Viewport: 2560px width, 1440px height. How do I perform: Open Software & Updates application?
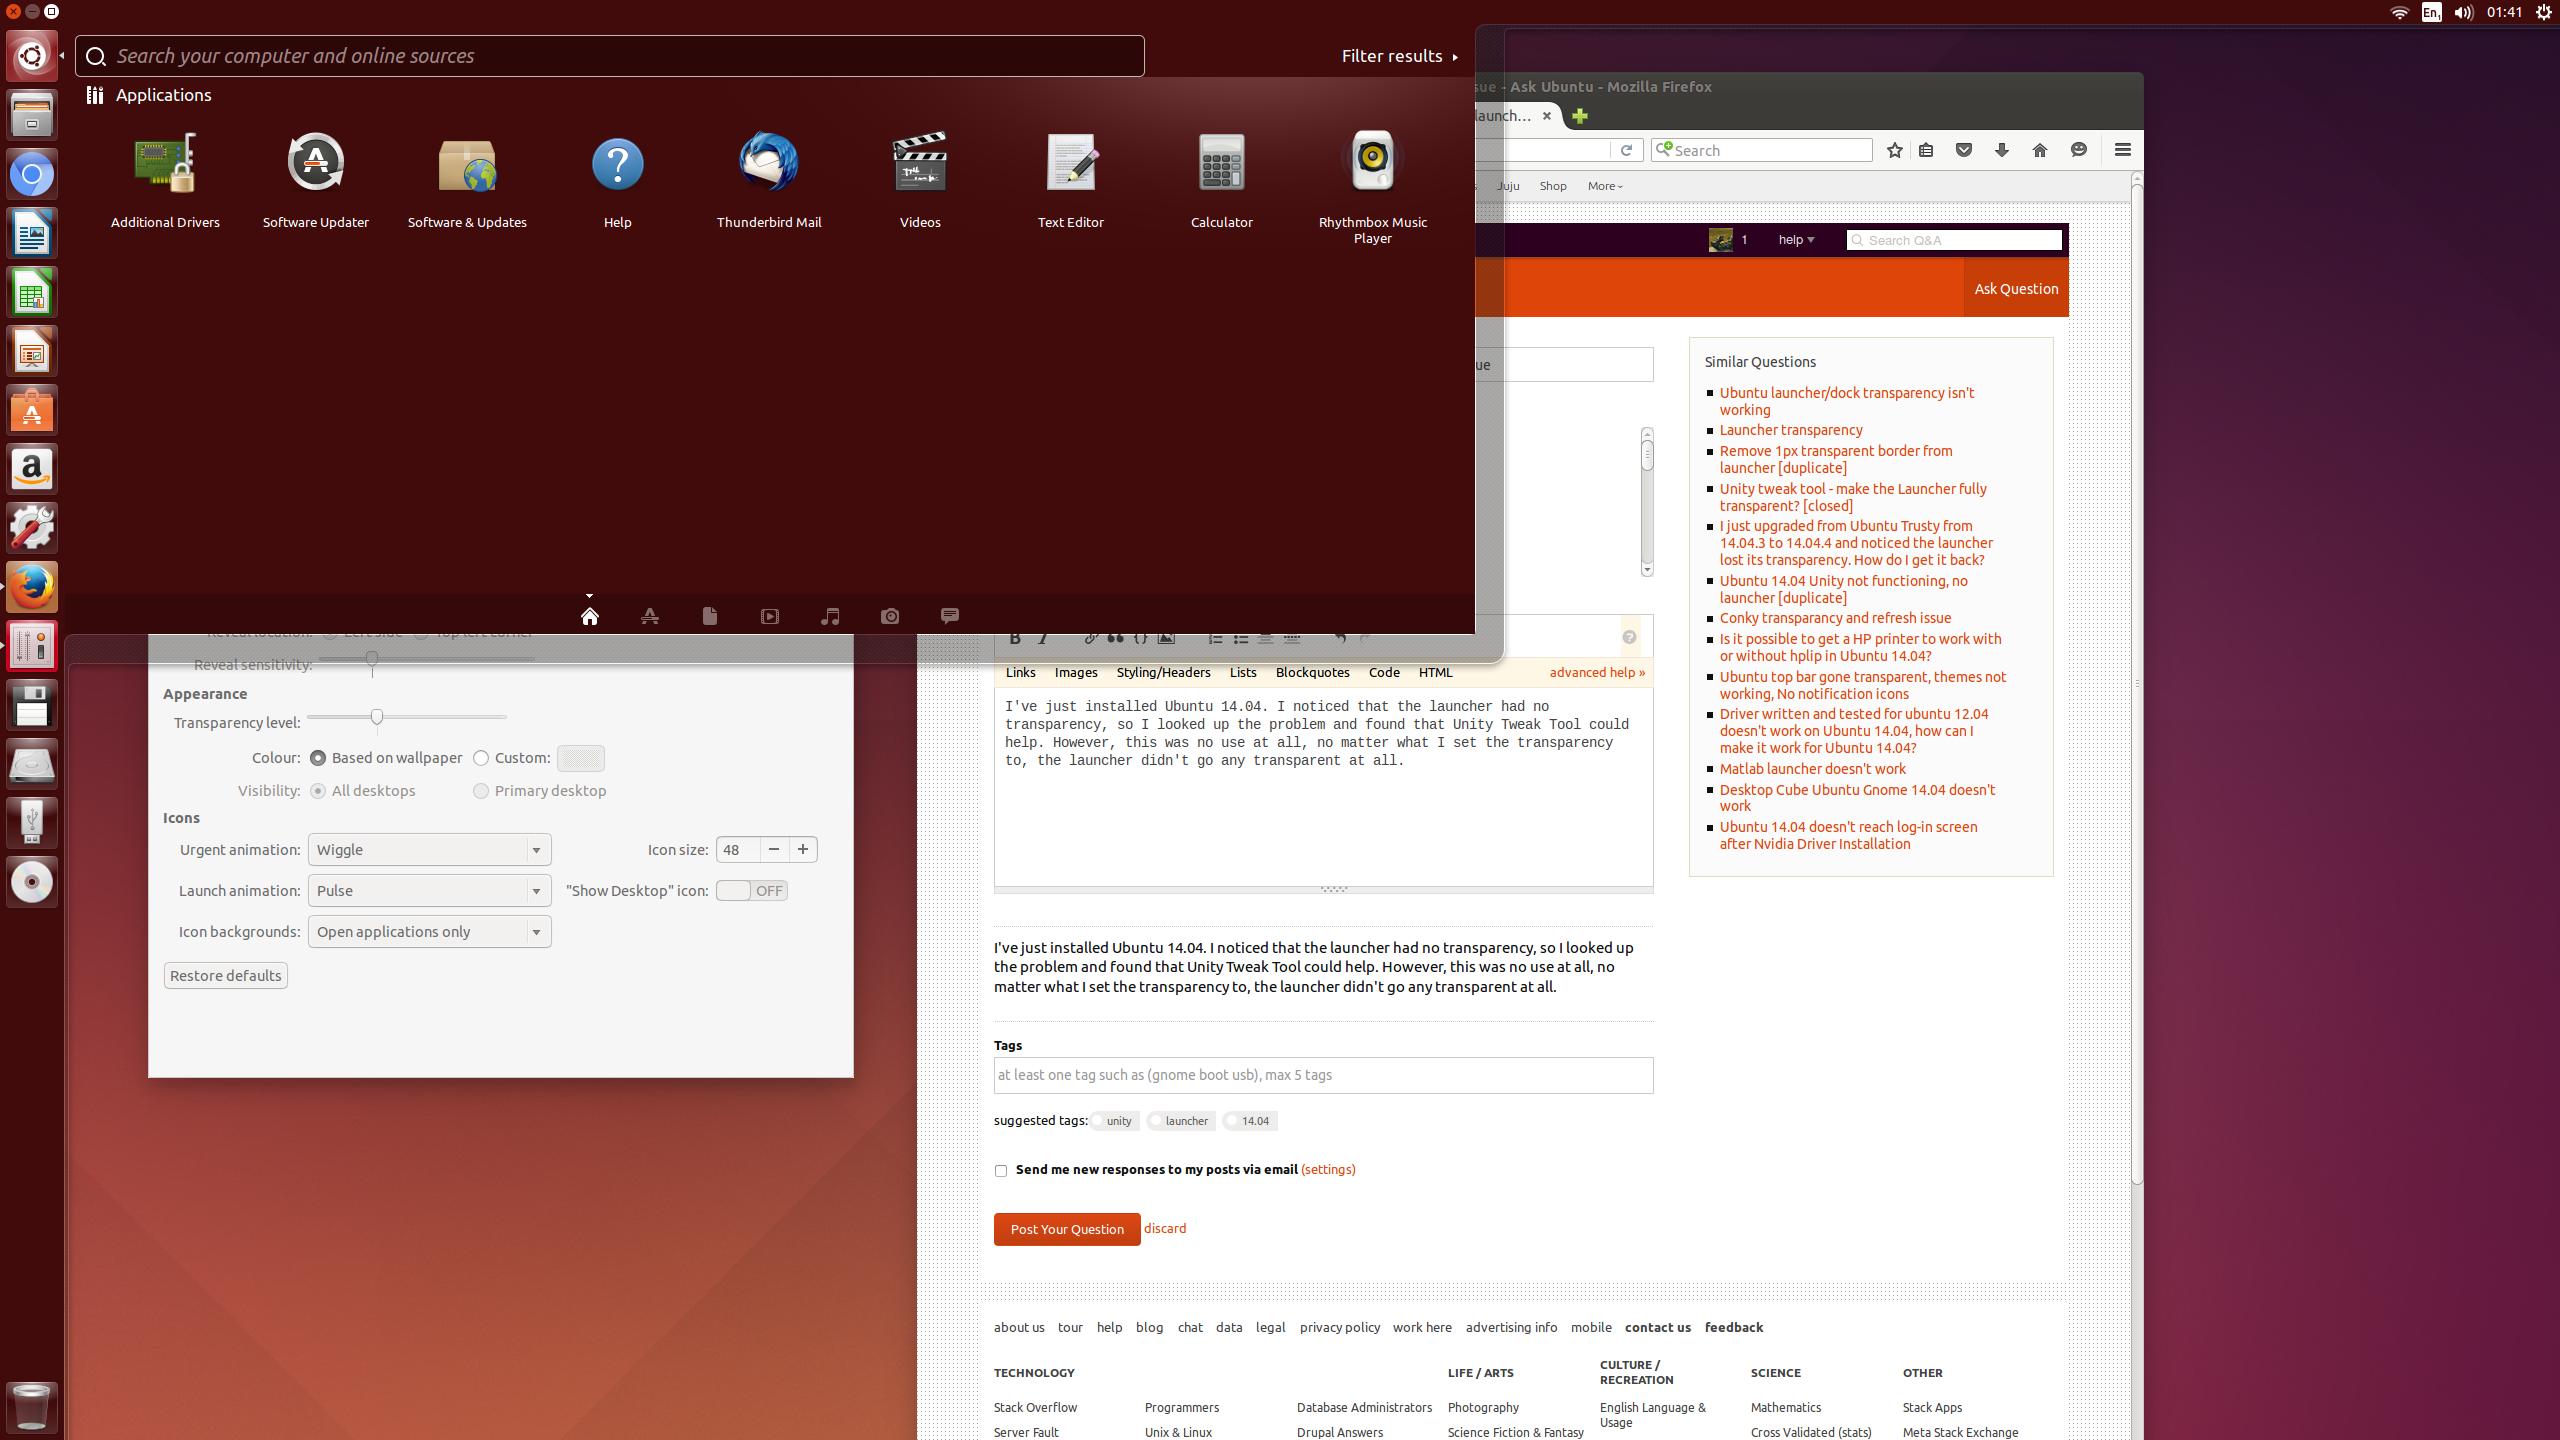[x=467, y=180]
